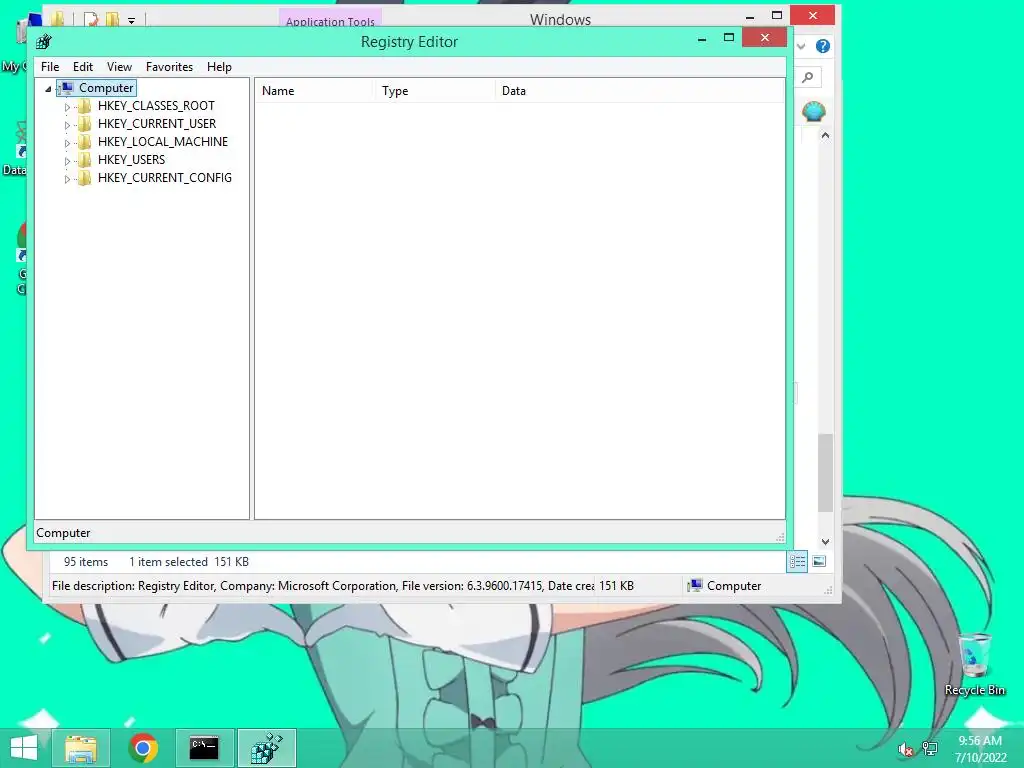Click the HKEY_LOCAL_MACHINE label
Image resolution: width=1024 pixels, height=768 pixels.
[x=163, y=142]
